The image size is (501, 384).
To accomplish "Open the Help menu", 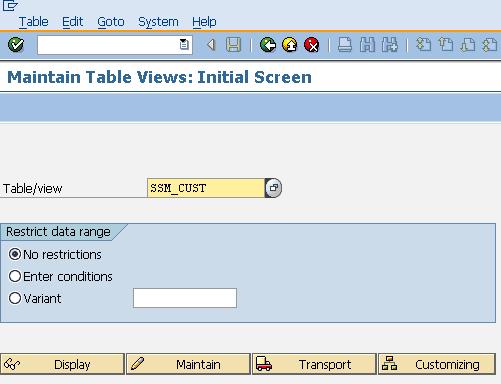I will pos(204,22).
